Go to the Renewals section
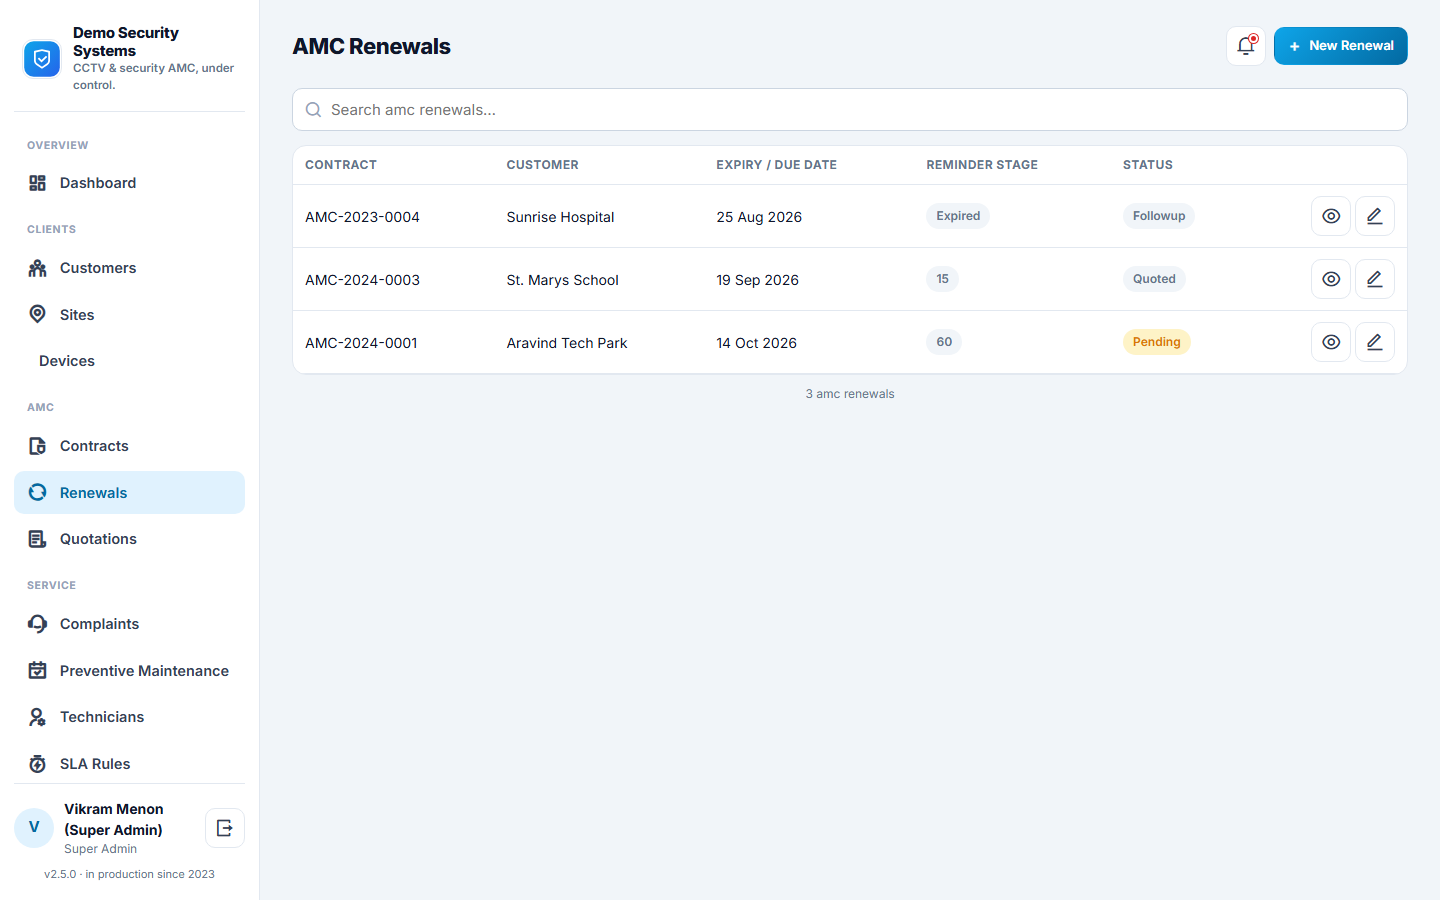Image resolution: width=1440 pixels, height=900 pixels. point(130,492)
